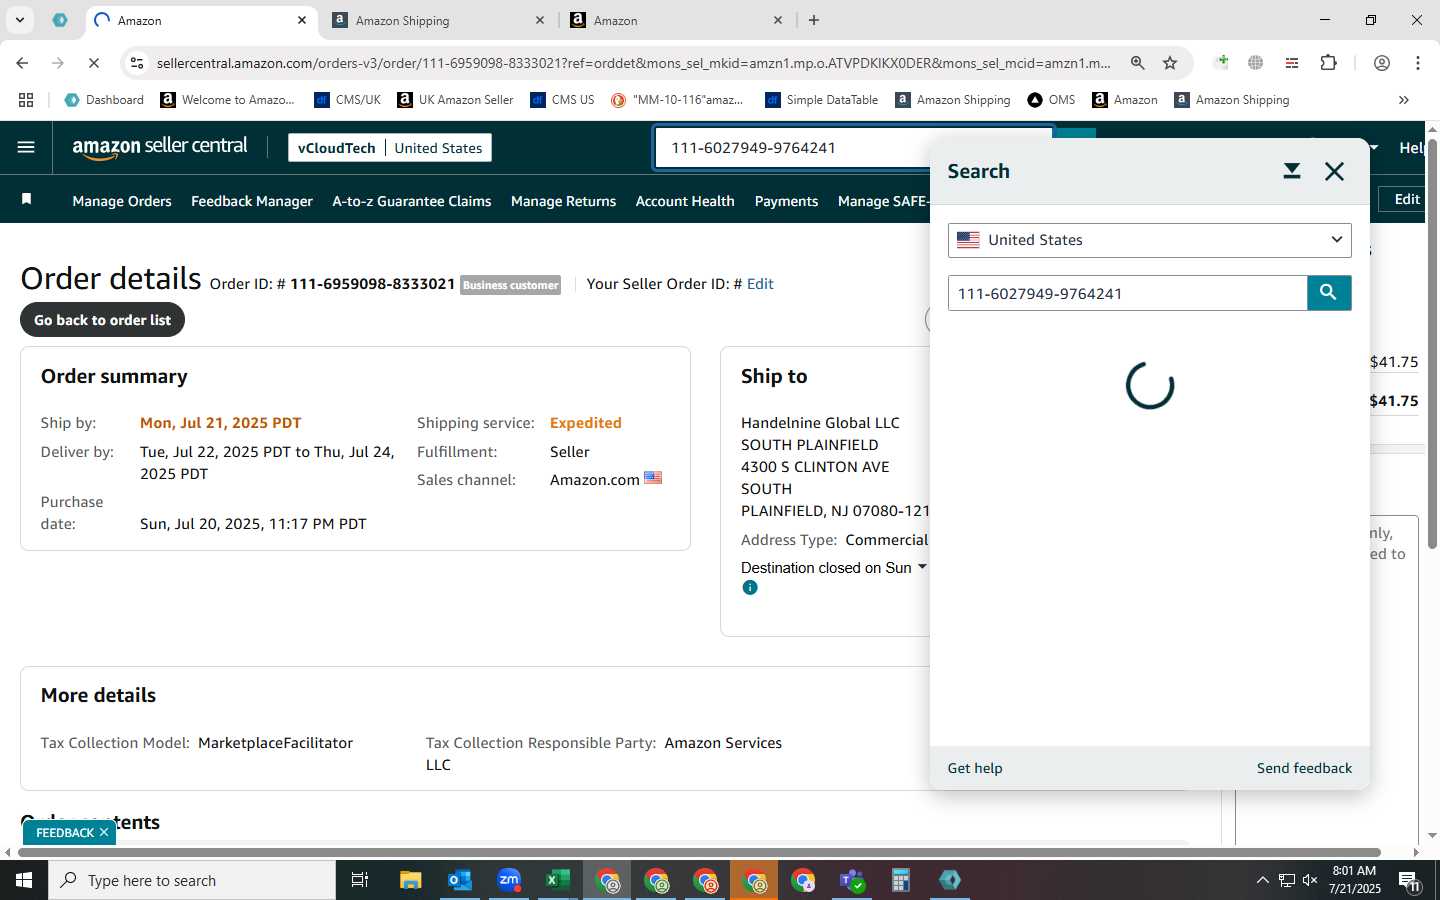1440x900 pixels.
Task: Open Excel from the taskbar
Action: click(557, 880)
